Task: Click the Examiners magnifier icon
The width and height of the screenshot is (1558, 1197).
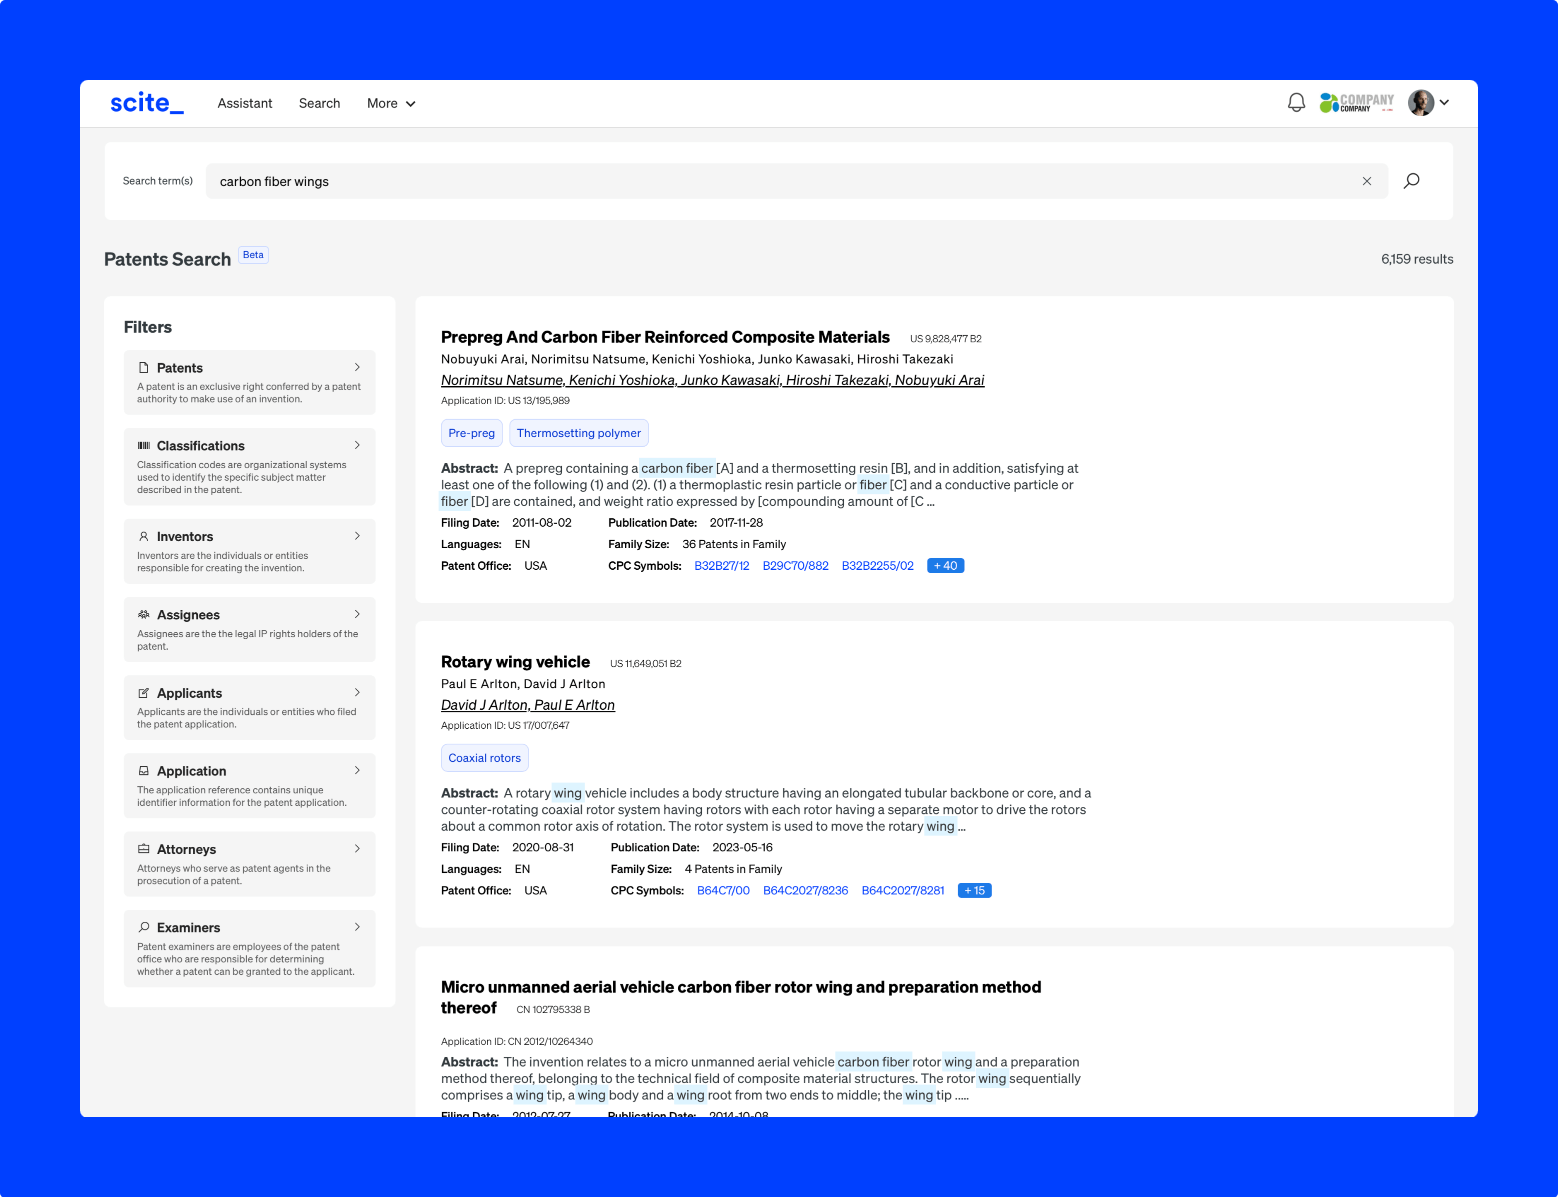Action: (x=143, y=927)
